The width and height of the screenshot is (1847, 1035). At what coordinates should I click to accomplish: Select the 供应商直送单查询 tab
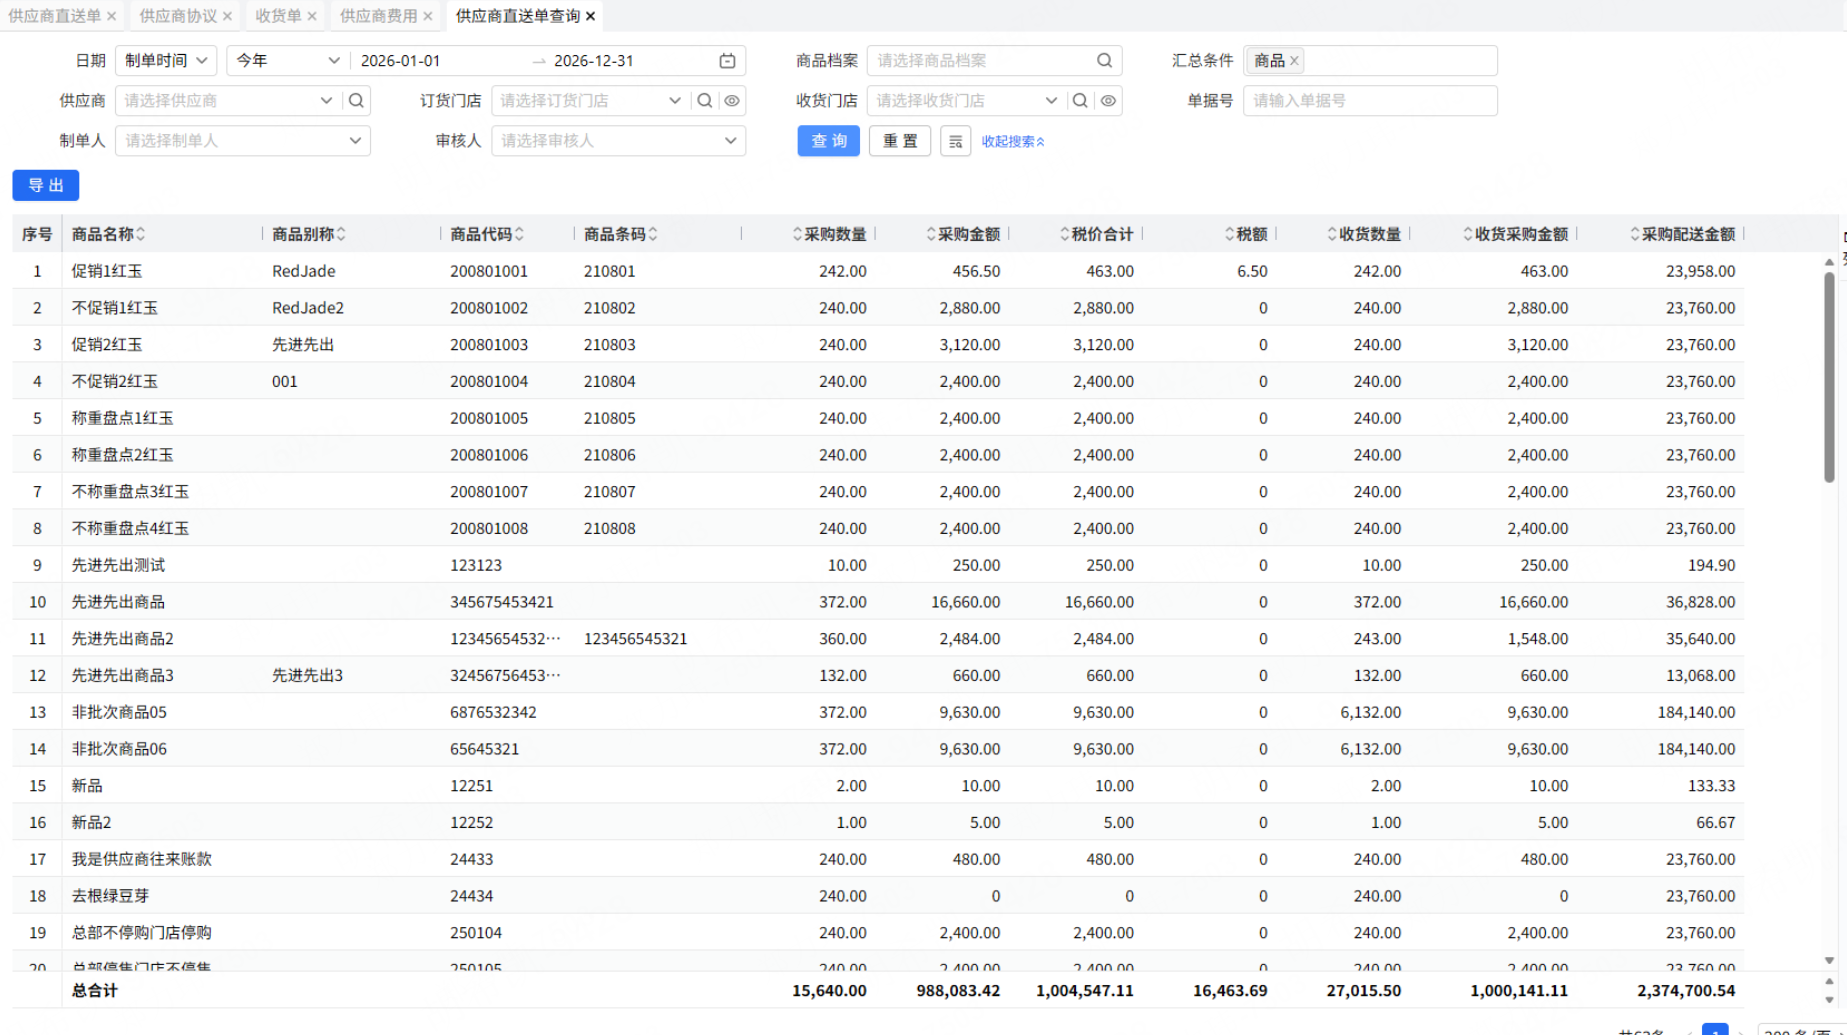click(518, 16)
